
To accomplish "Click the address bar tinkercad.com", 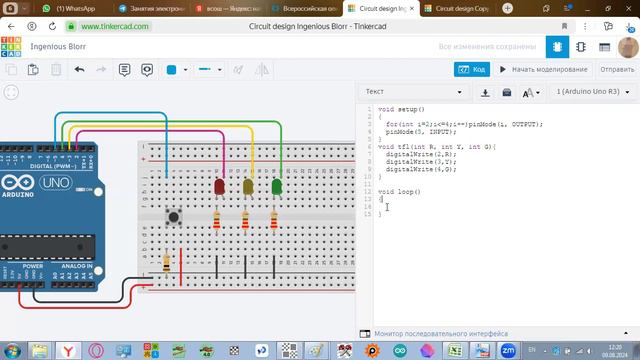I will click(115, 27).
